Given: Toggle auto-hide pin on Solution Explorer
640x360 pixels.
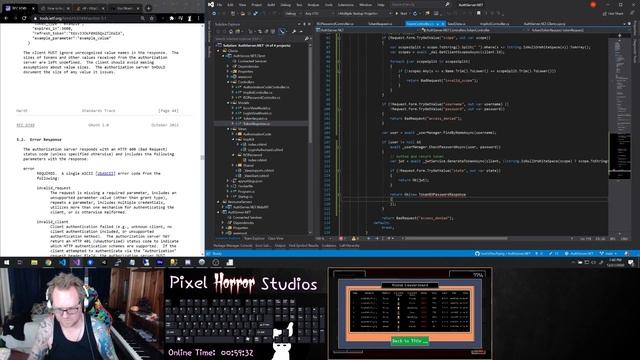Looking at the screenshot, I should [304, 24].
